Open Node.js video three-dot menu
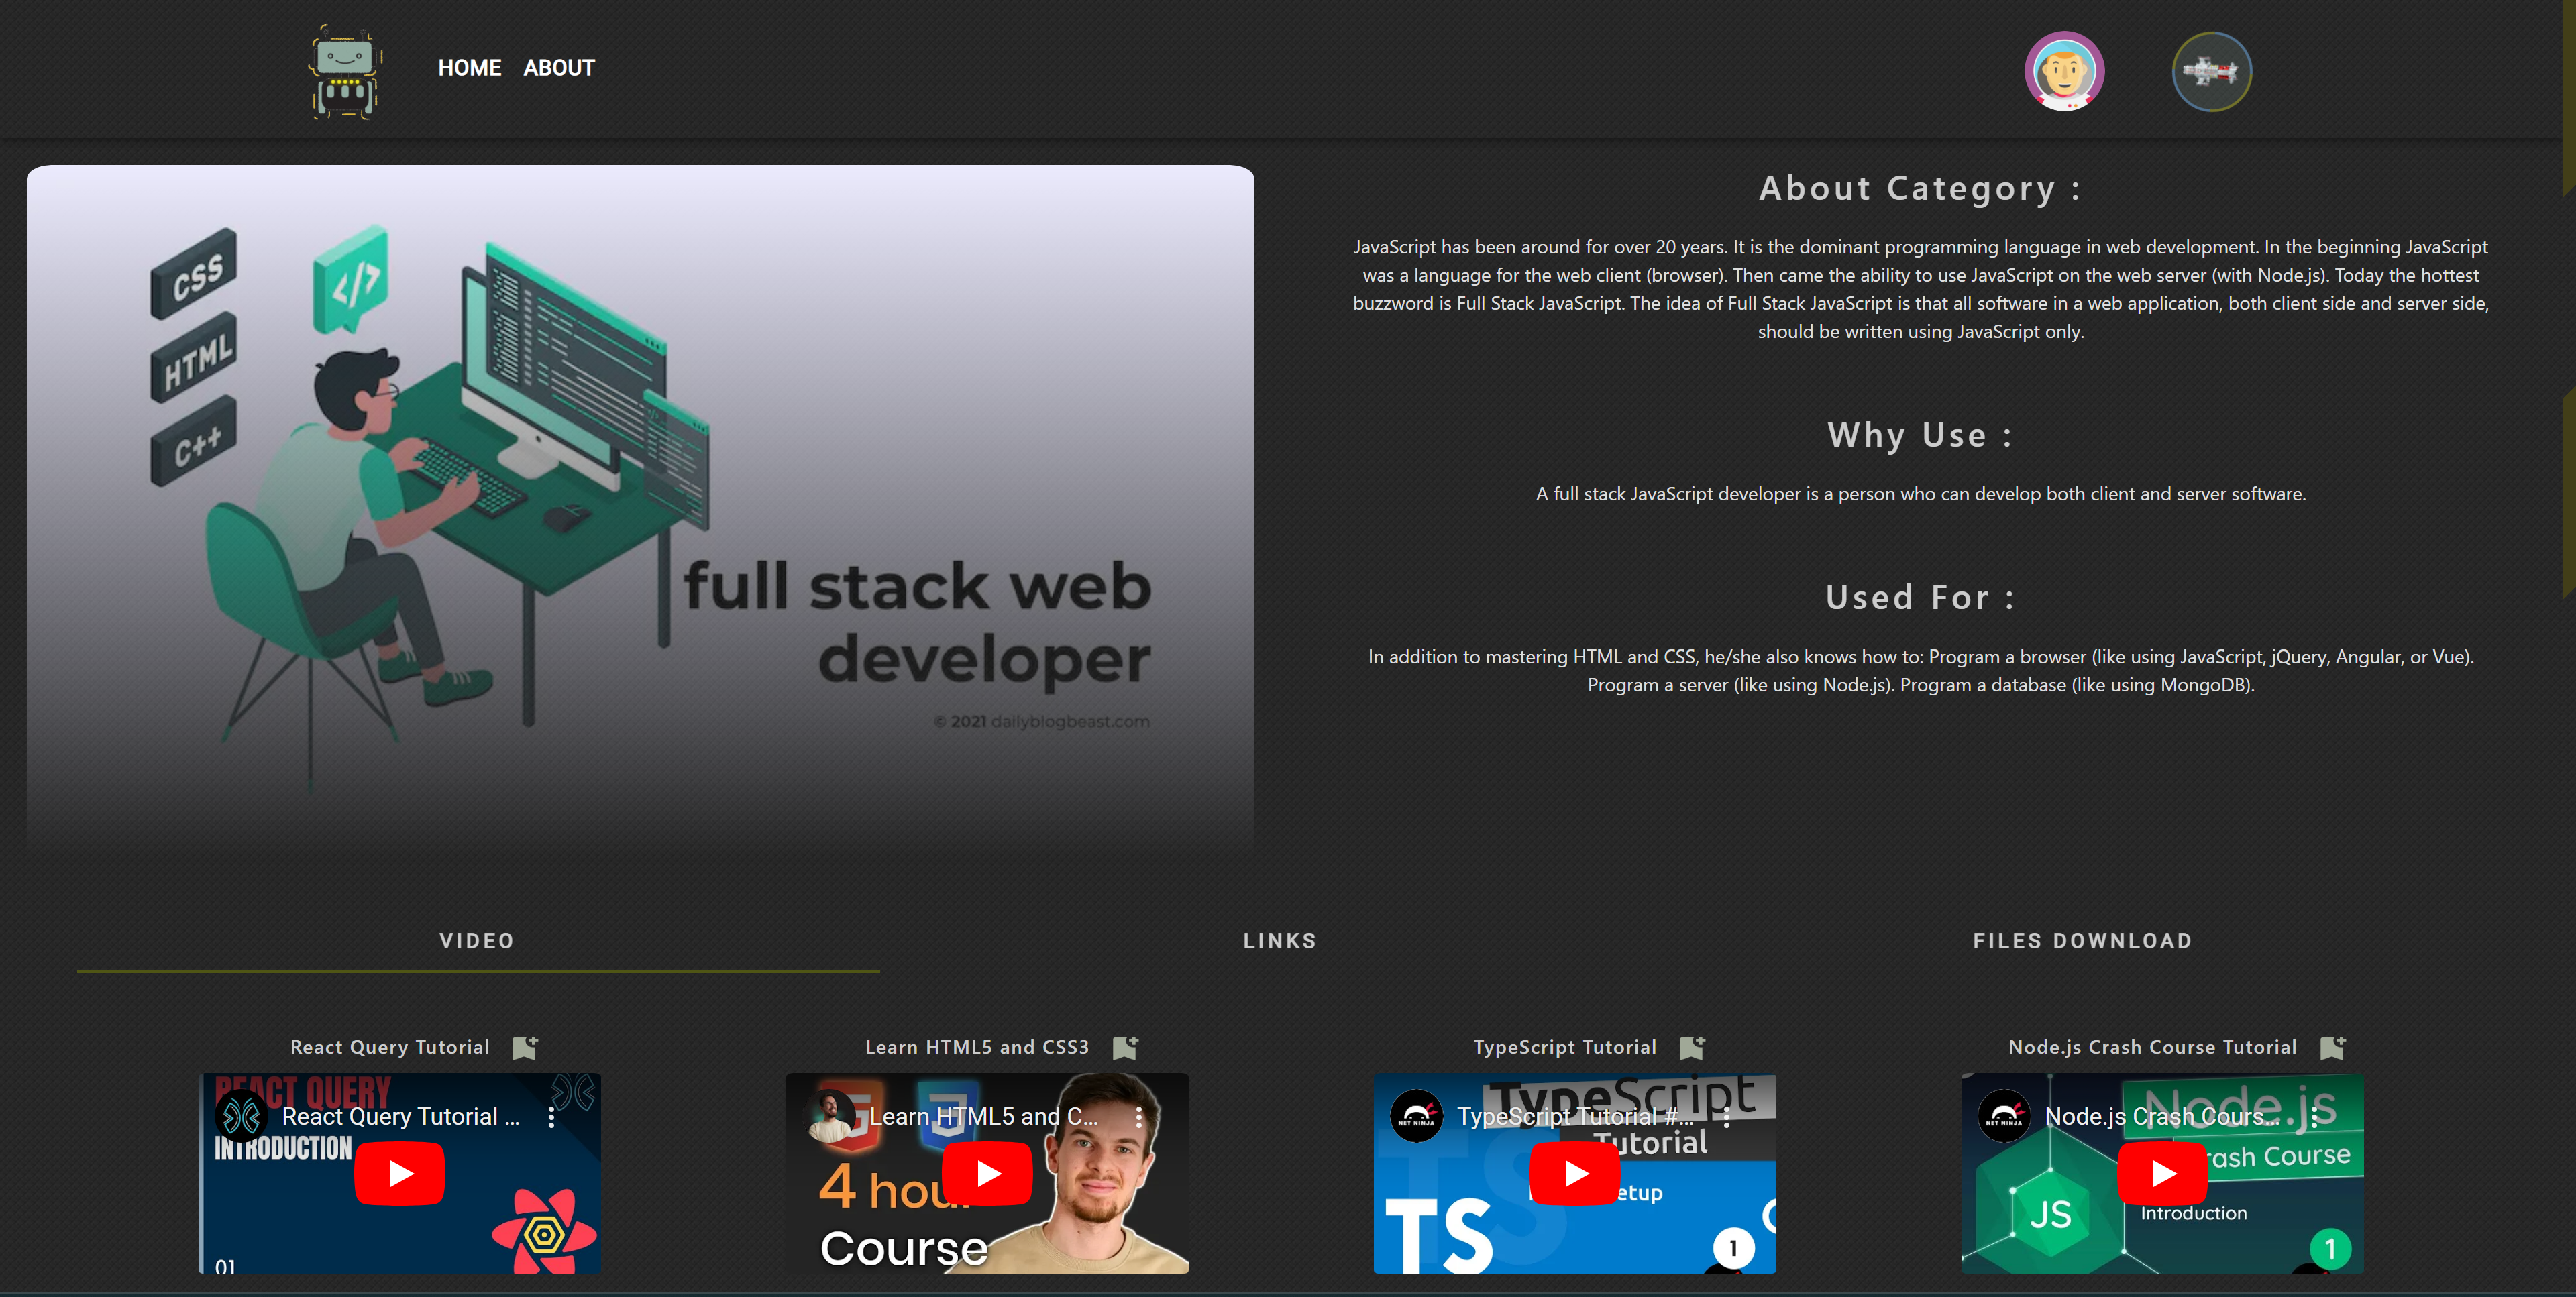 (x=2313, y=1117)
